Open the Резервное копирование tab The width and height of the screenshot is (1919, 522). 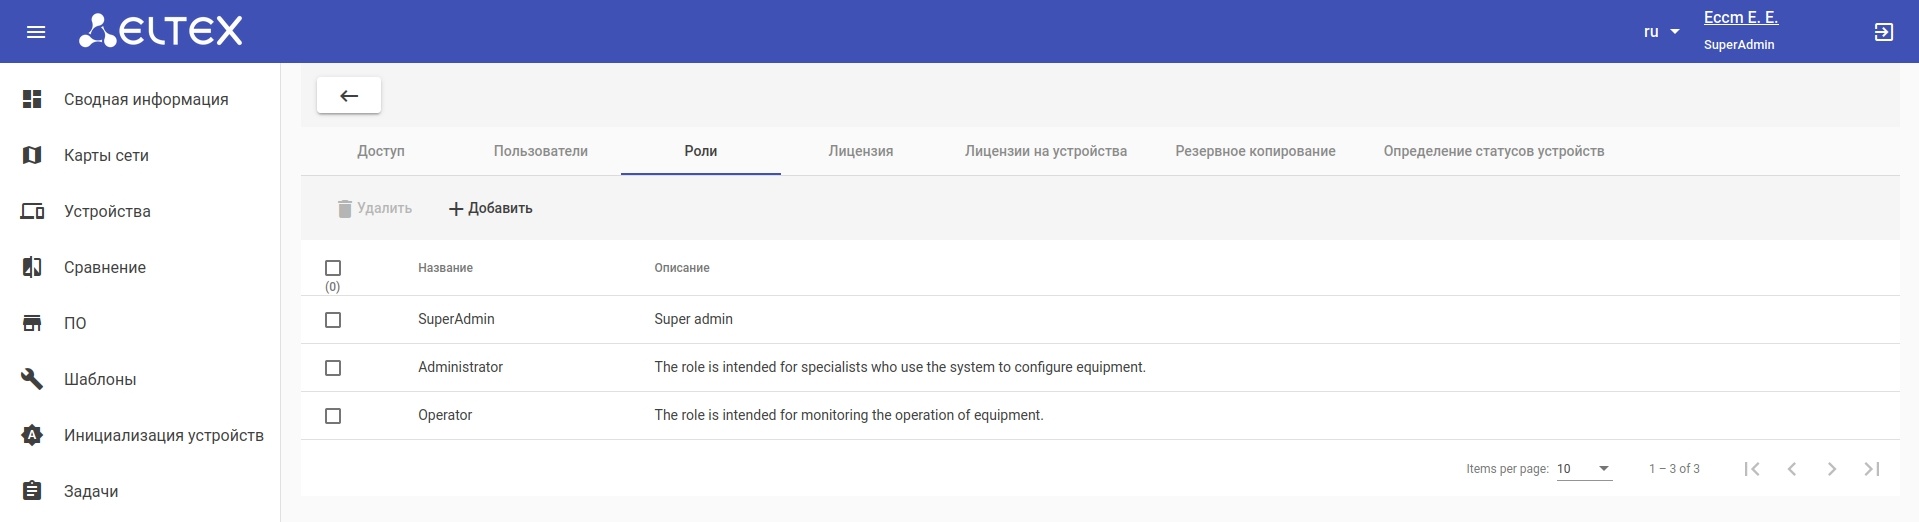tap(1255, 151)
